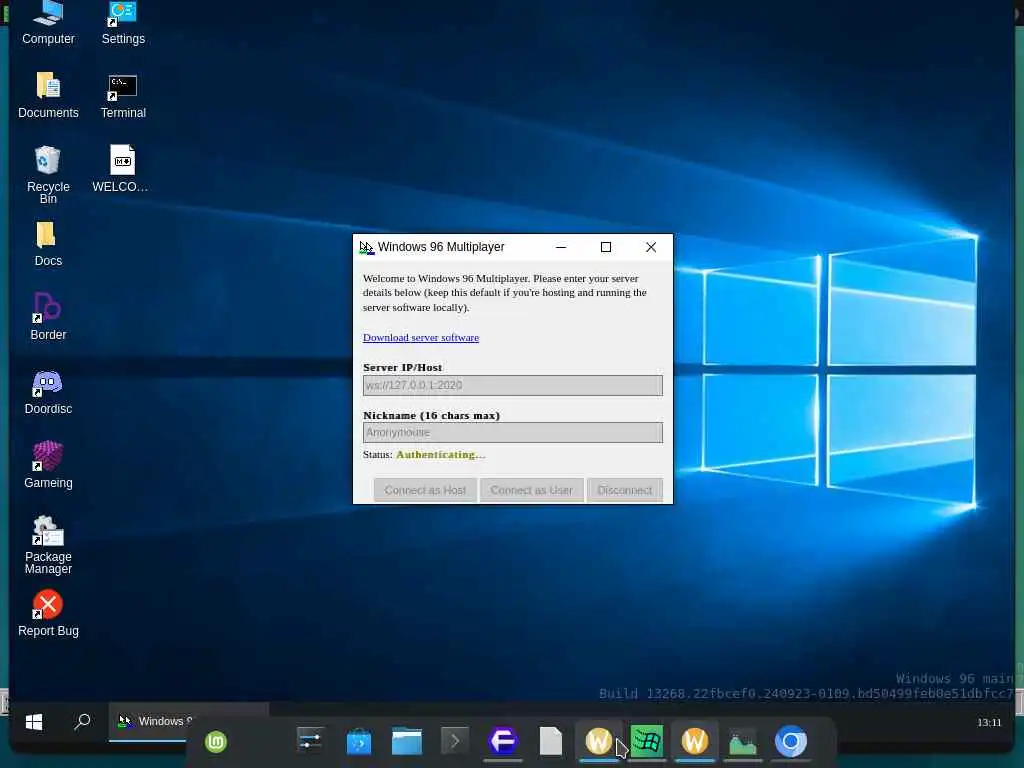Click the taskbar search magnifier

(82, 722)
